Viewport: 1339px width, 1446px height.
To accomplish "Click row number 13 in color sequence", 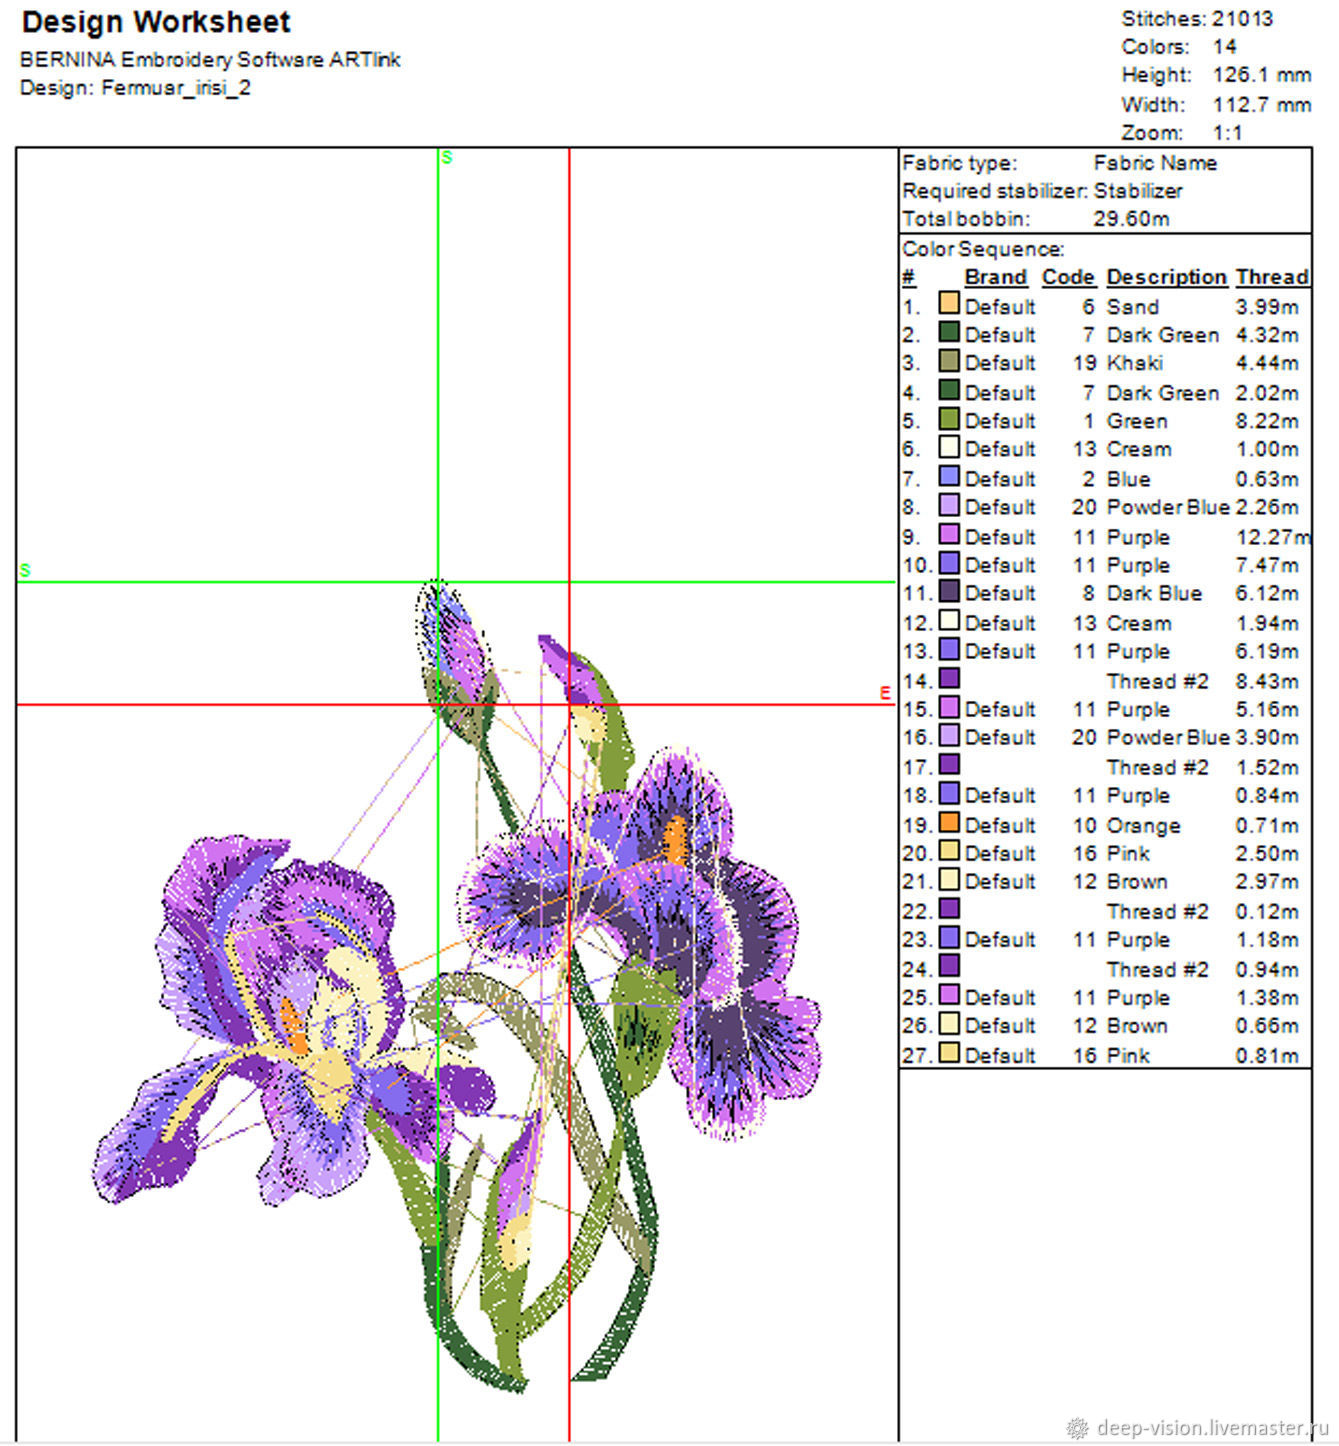I will (916, 651).
